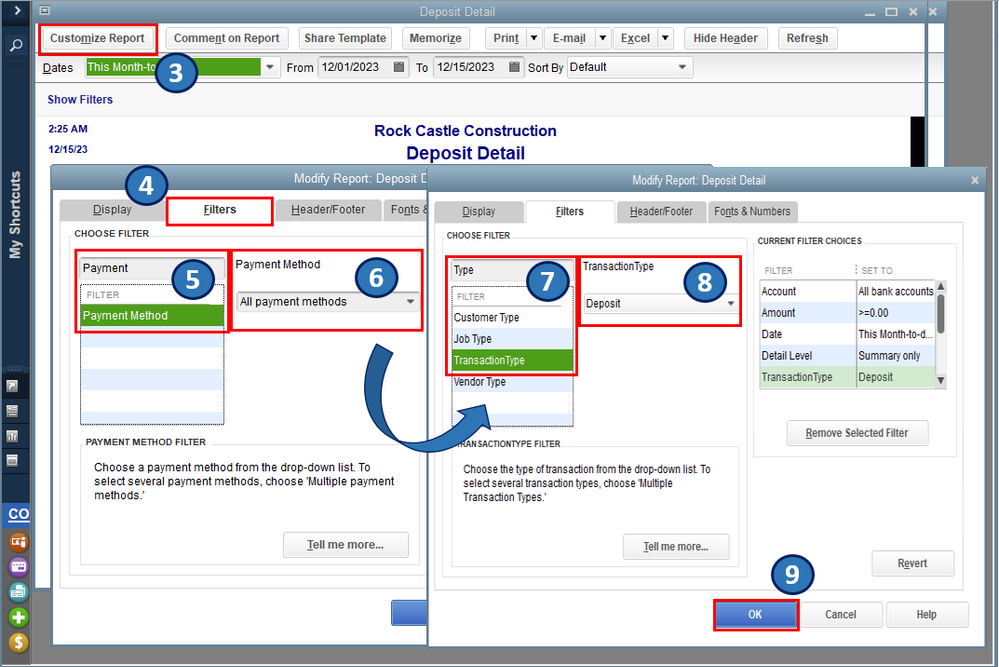This screenshot has height=667, width=999.
Task: Click the orange payroll person sidebar icon
Action: pyautogui.click(x=18, y=542)
